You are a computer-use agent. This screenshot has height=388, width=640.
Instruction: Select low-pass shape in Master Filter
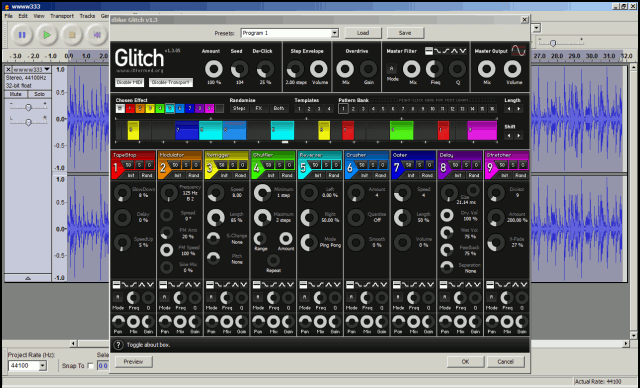tap(438, 51)
